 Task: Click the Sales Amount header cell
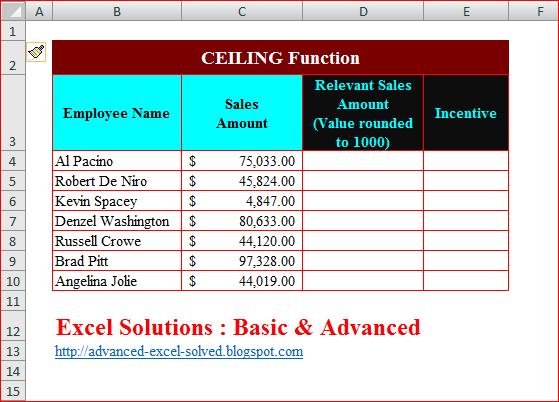[242, 113]
